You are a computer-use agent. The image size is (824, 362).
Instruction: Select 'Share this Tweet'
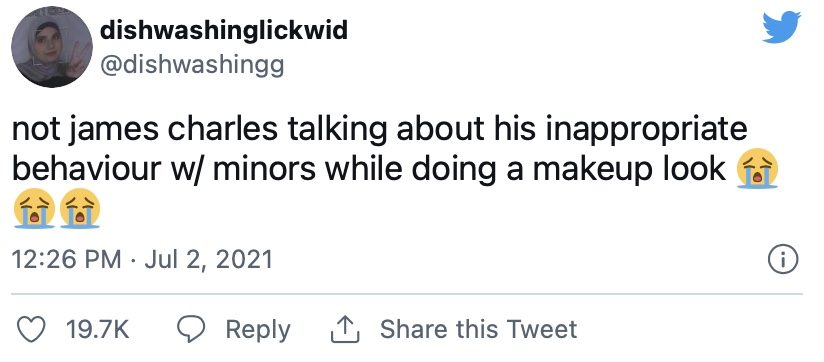click(x=478, y=329)
